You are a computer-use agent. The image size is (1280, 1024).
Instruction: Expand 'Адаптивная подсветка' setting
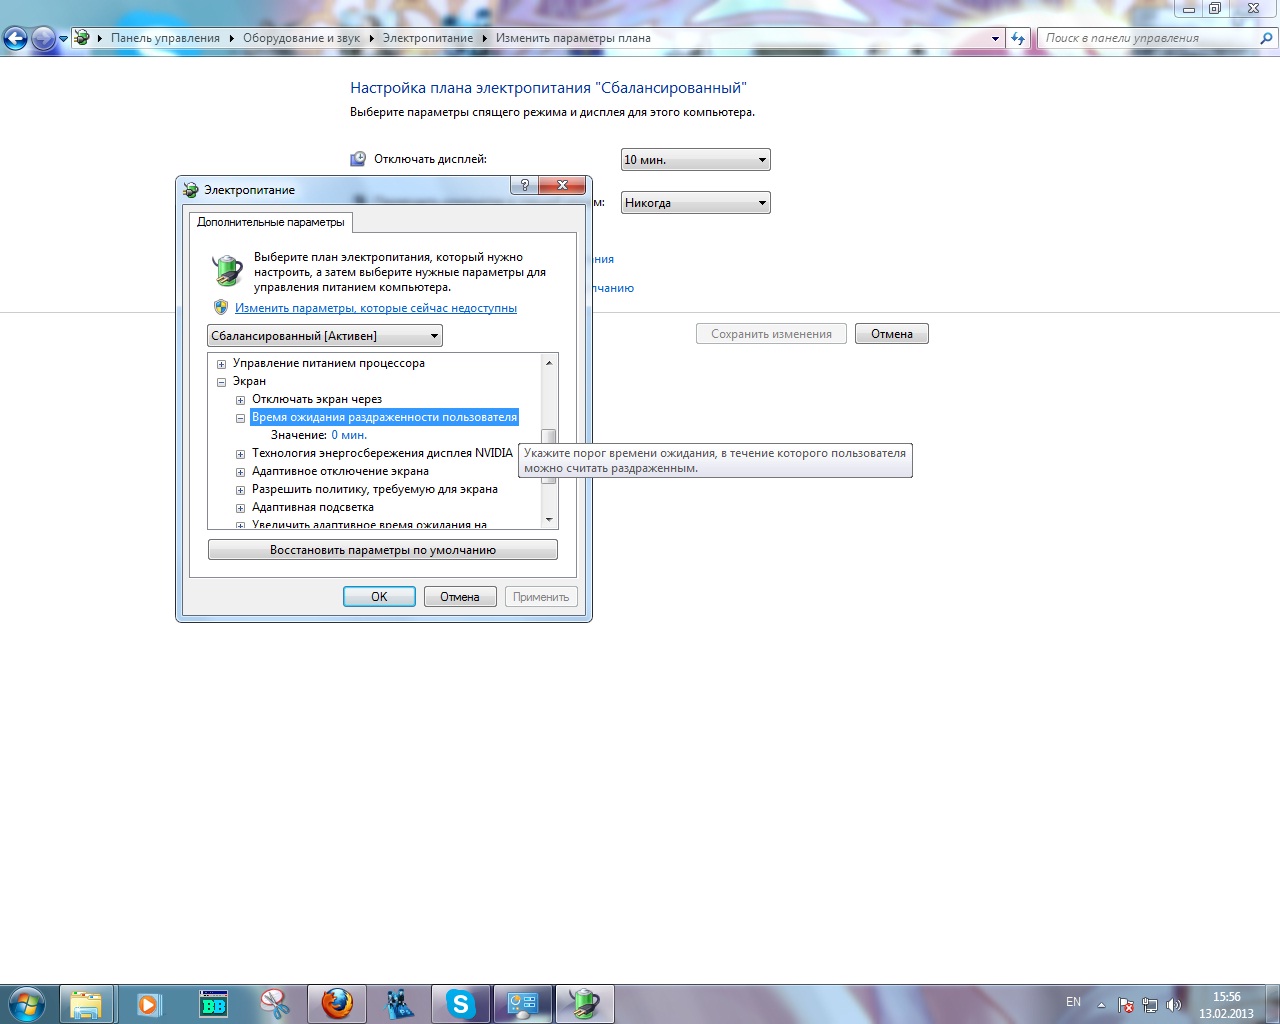pyautogui.click(x=241, y=508)
